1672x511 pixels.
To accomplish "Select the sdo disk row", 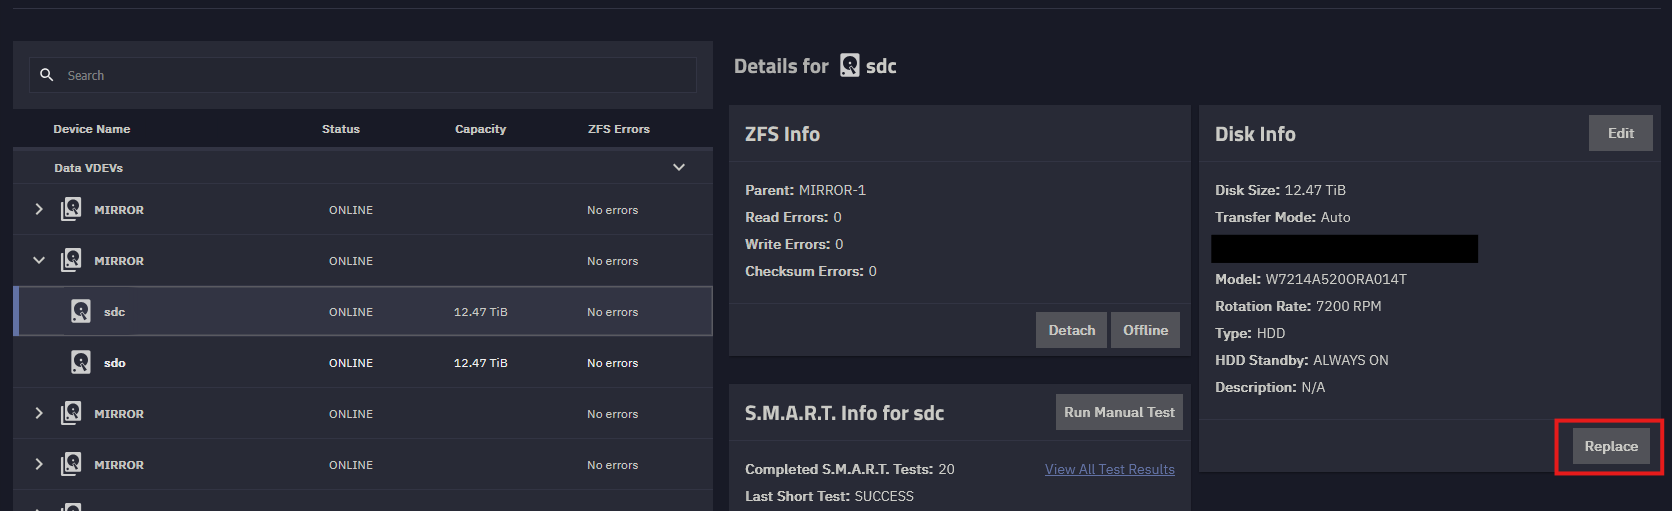I will [x=363, y=362].
